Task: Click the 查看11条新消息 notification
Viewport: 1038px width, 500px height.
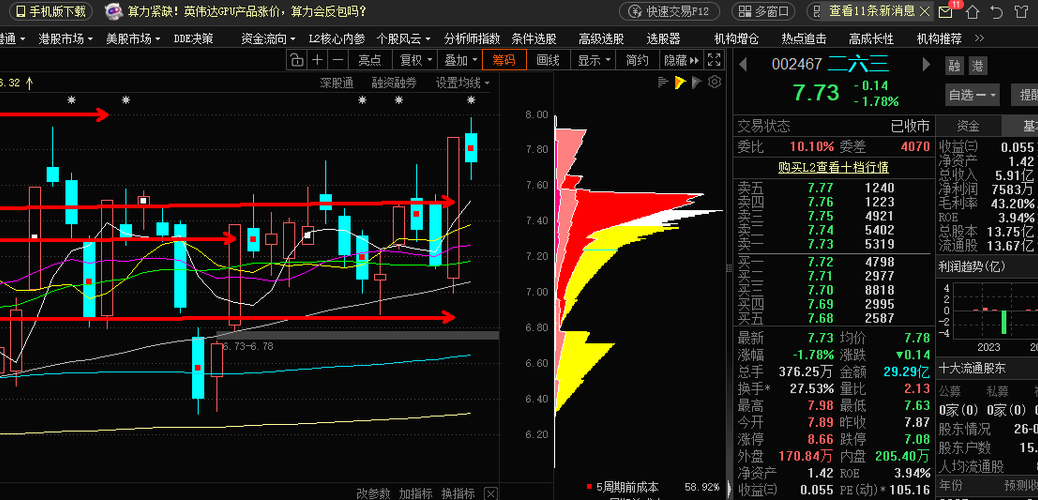Action: pos(872,11)
